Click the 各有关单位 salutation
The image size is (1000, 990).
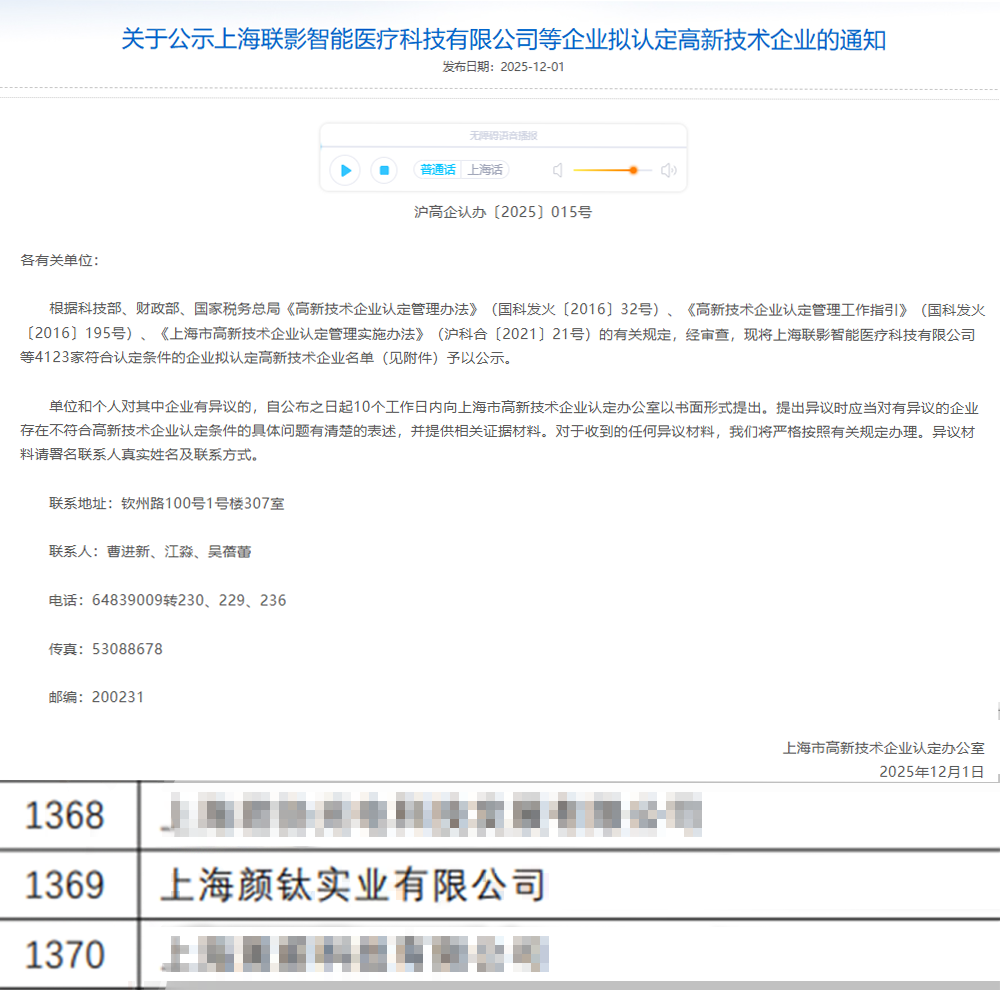pos(59,260)
